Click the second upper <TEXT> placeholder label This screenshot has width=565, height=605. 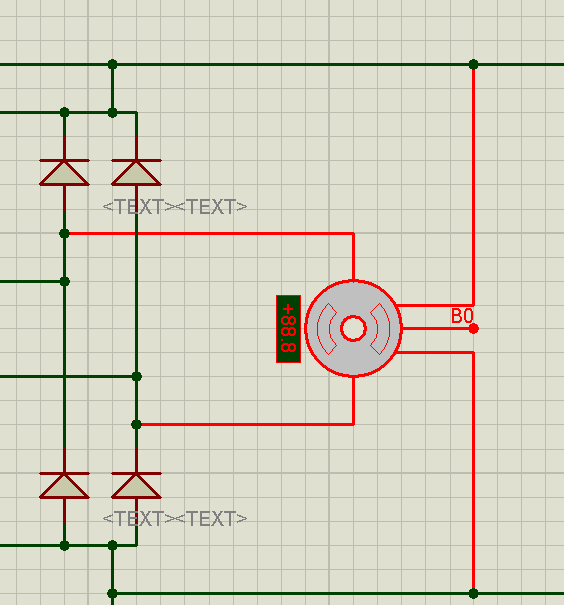click(x=211, y=207)
